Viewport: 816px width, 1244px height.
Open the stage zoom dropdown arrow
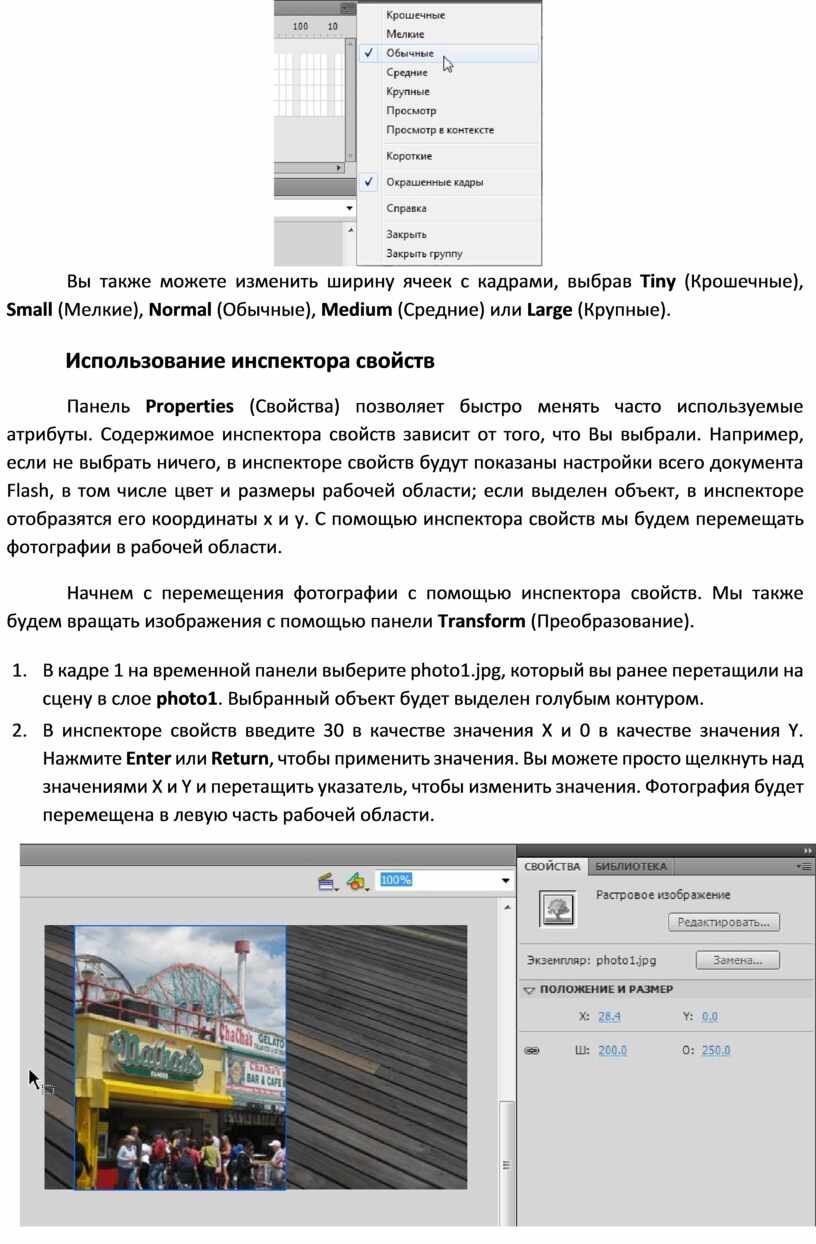[x=505, y=881]
